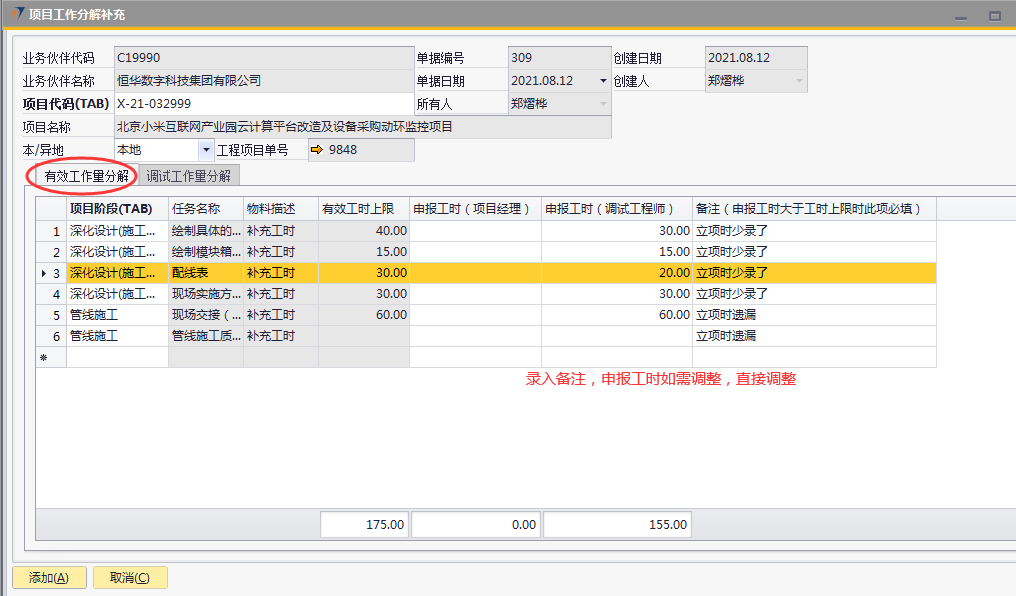Image resolution: width=1016 pixels, height=596 pixels.
Task: Maximize the 项目工作分解补充 window
Action: pyautogui.click(x=994, y=16)
